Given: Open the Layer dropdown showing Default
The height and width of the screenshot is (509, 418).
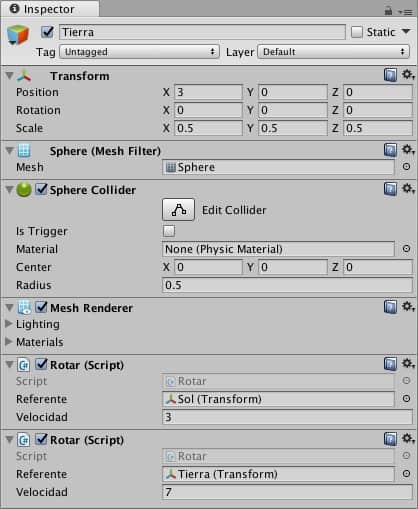Looking at the screenshot, I should [x=333, y=52].
